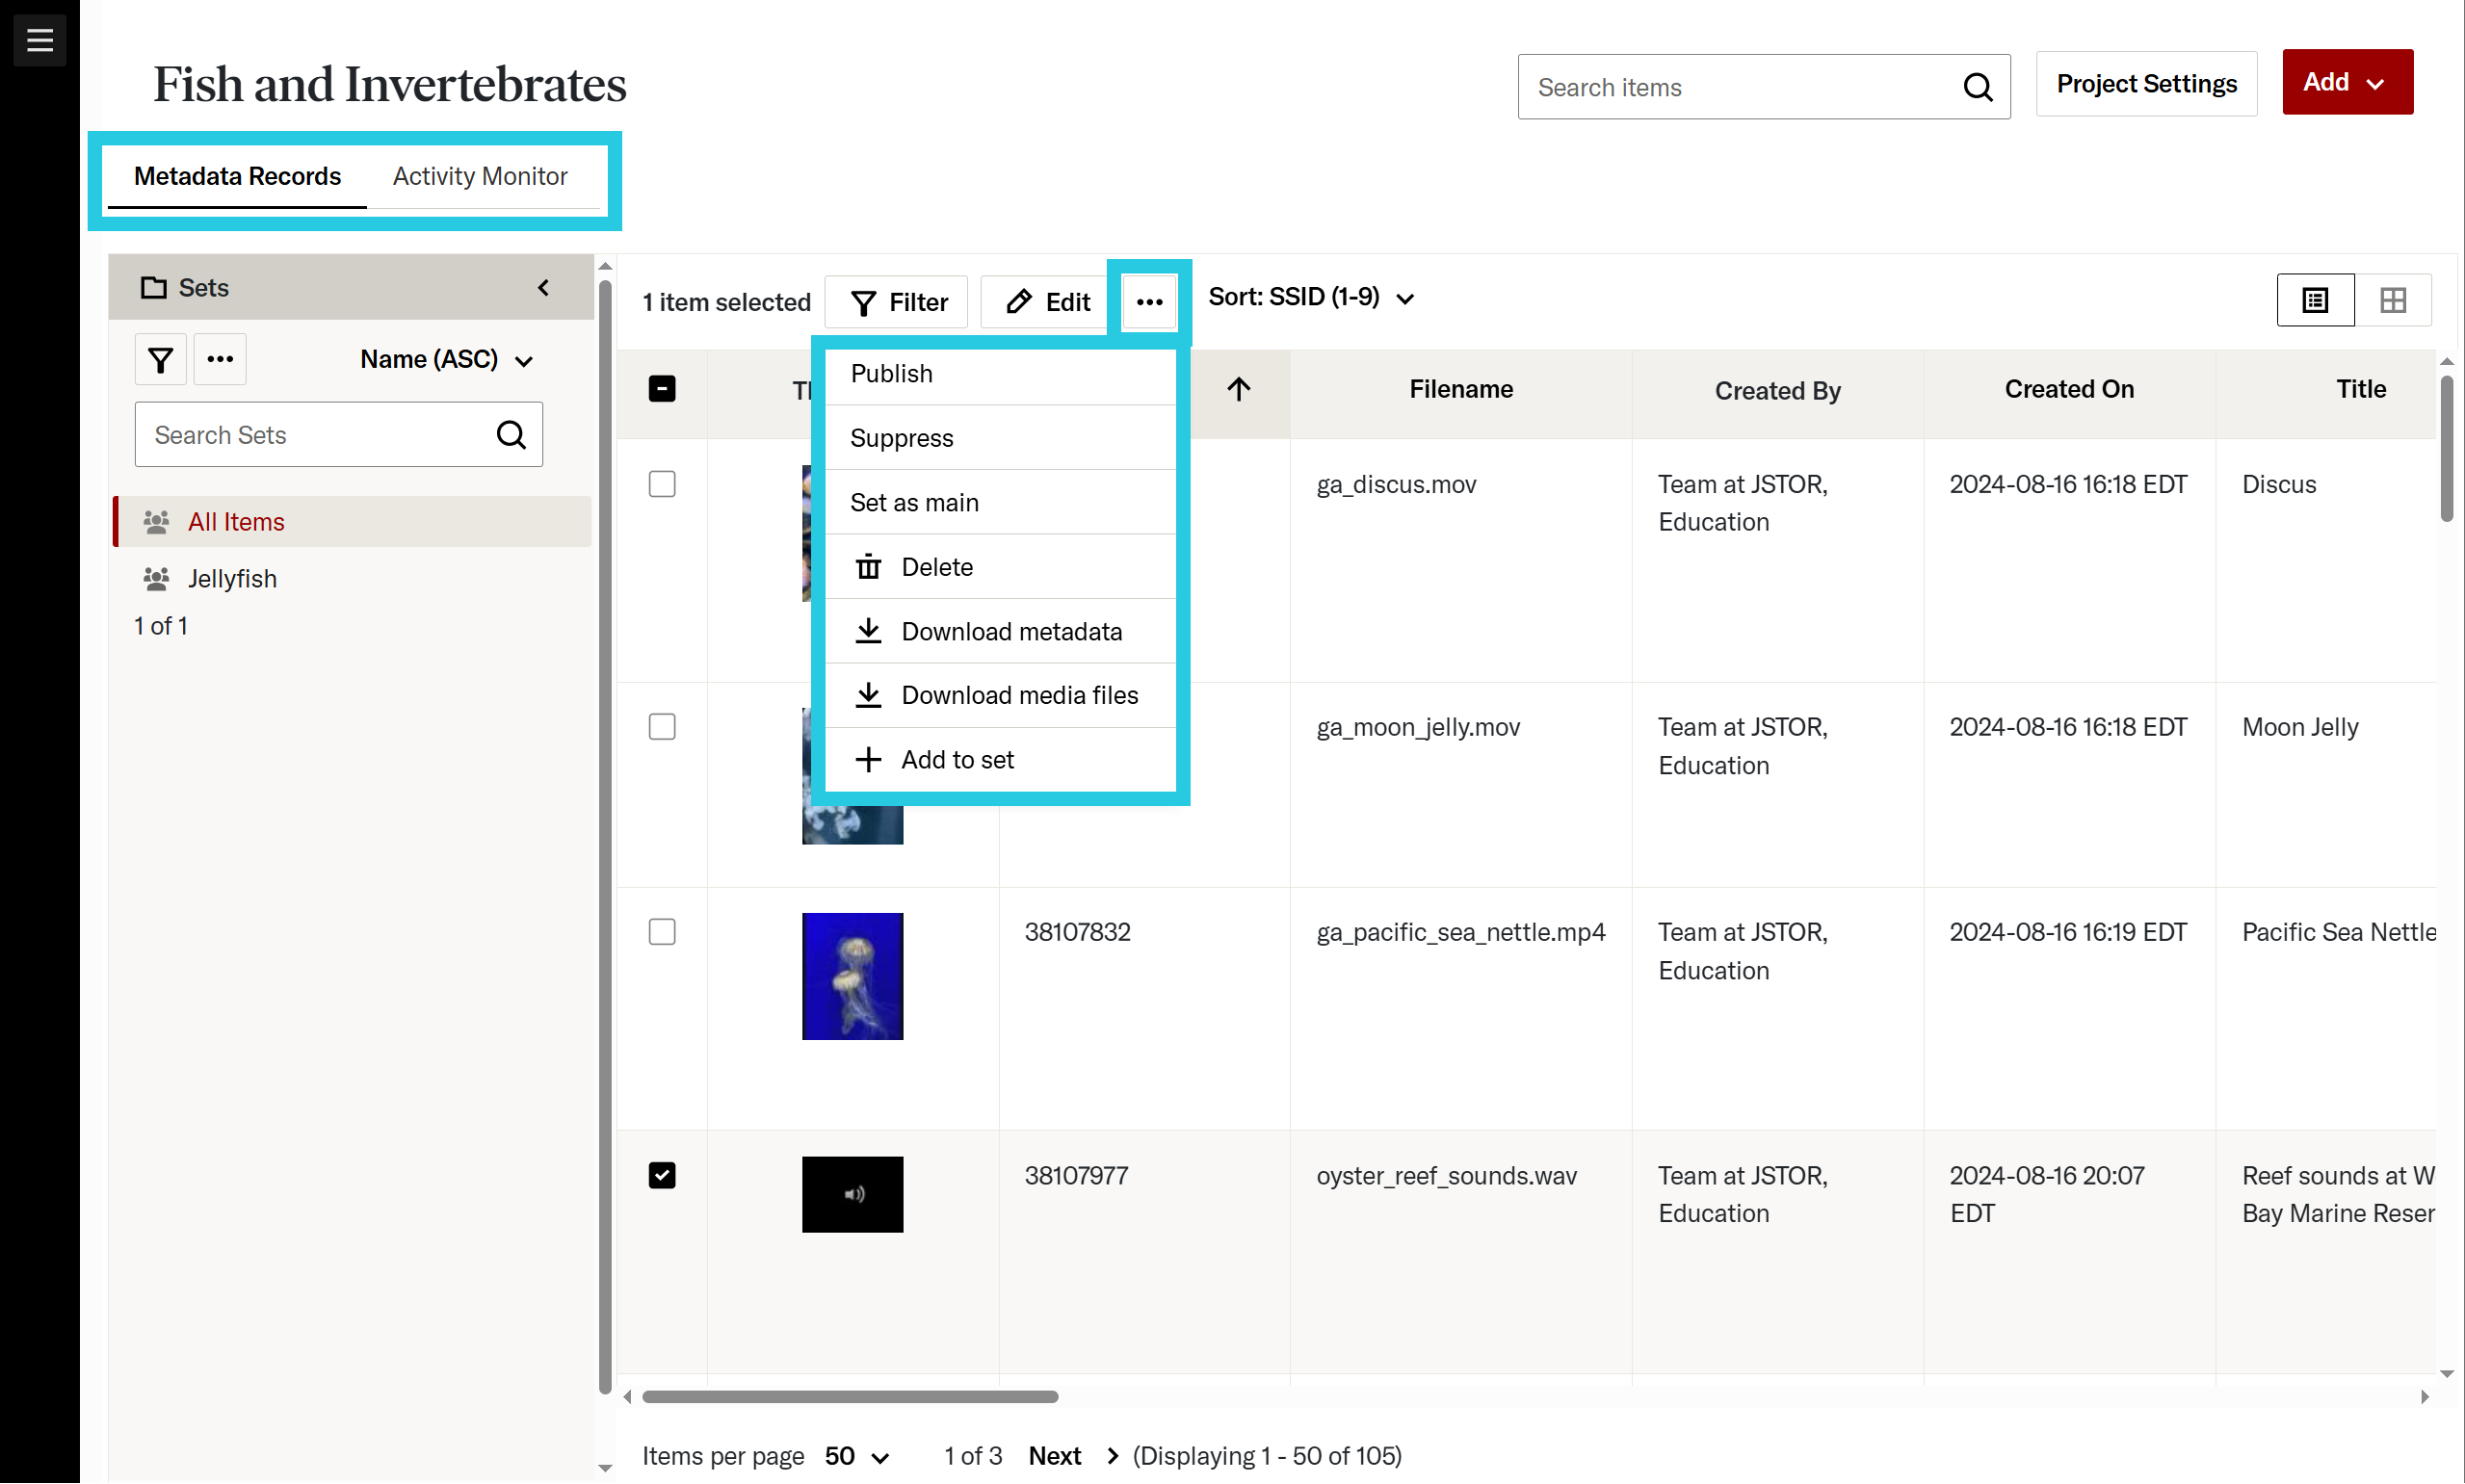
Task: Switch to grid view
Action: coord(2393,300)
